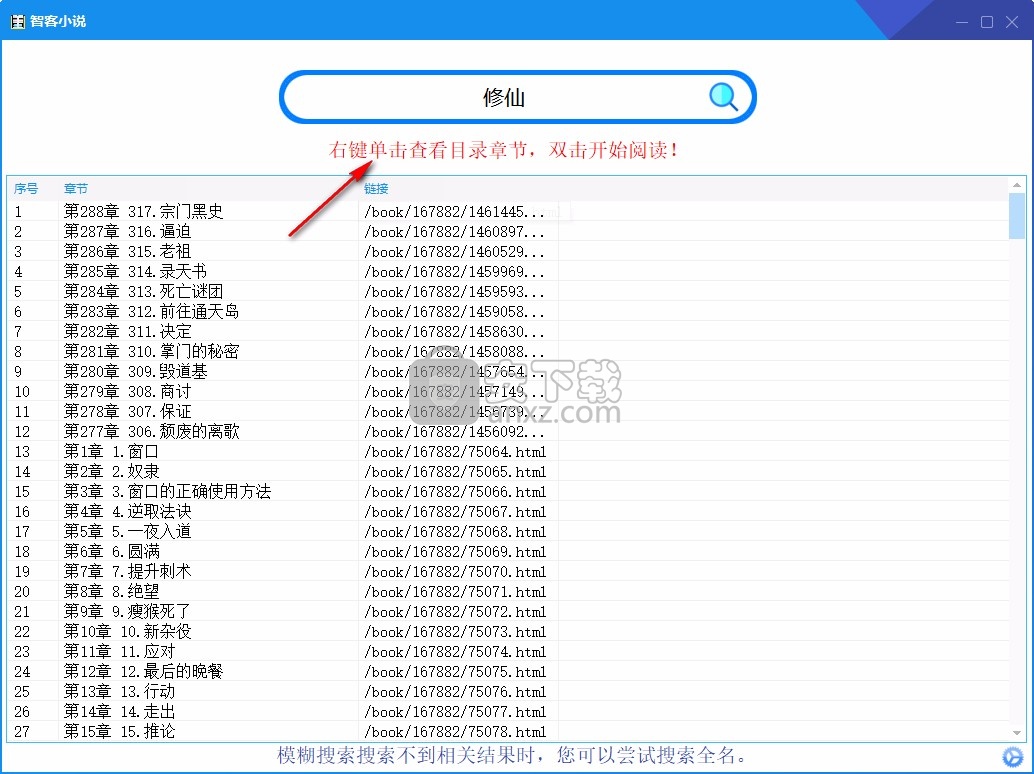The image size is (1034, 774).
Task: Select chapter 第278章 307.保证
Action: [x=127, y=411]
